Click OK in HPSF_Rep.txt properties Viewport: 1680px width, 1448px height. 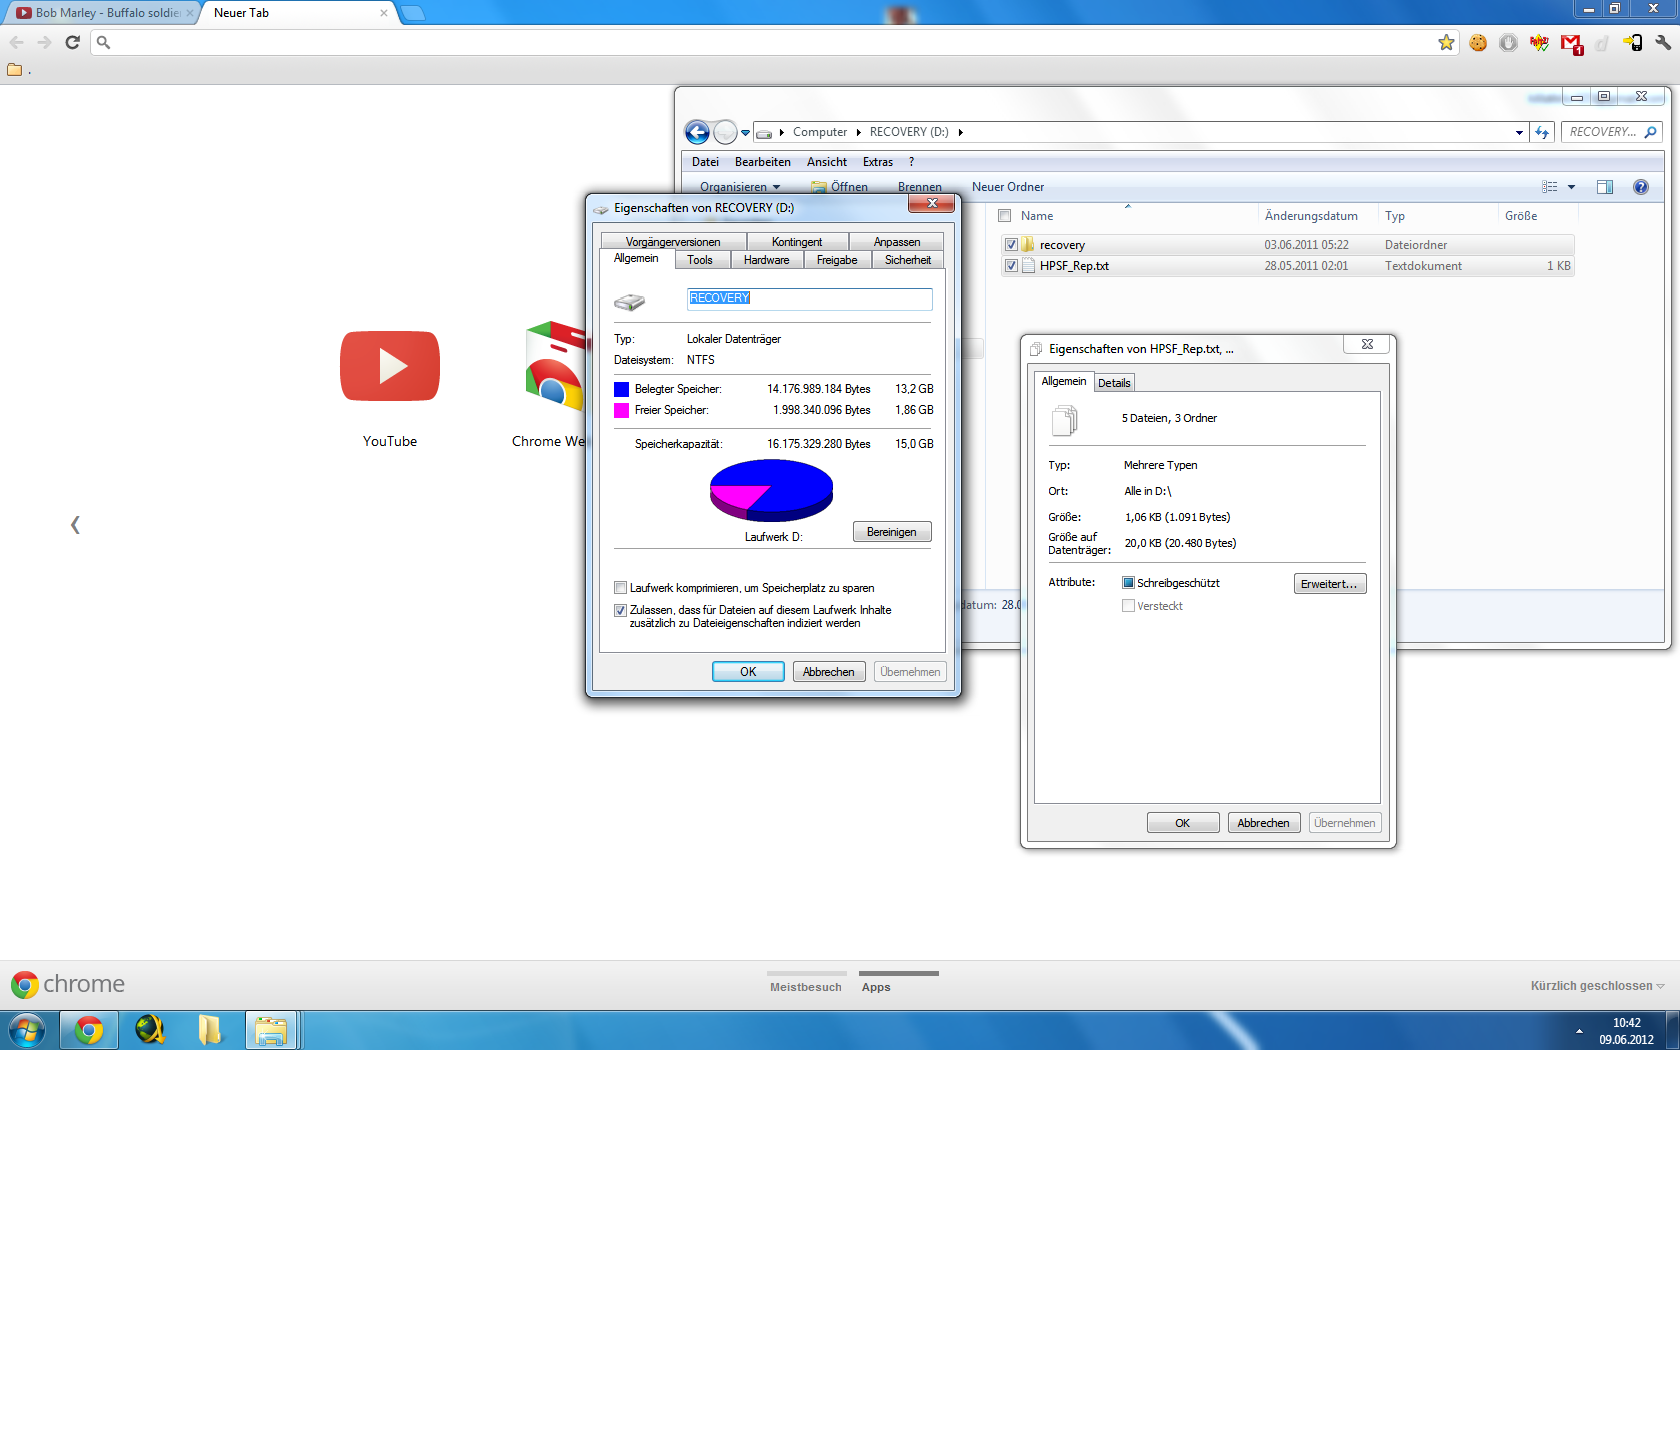tap(1183, 823)
